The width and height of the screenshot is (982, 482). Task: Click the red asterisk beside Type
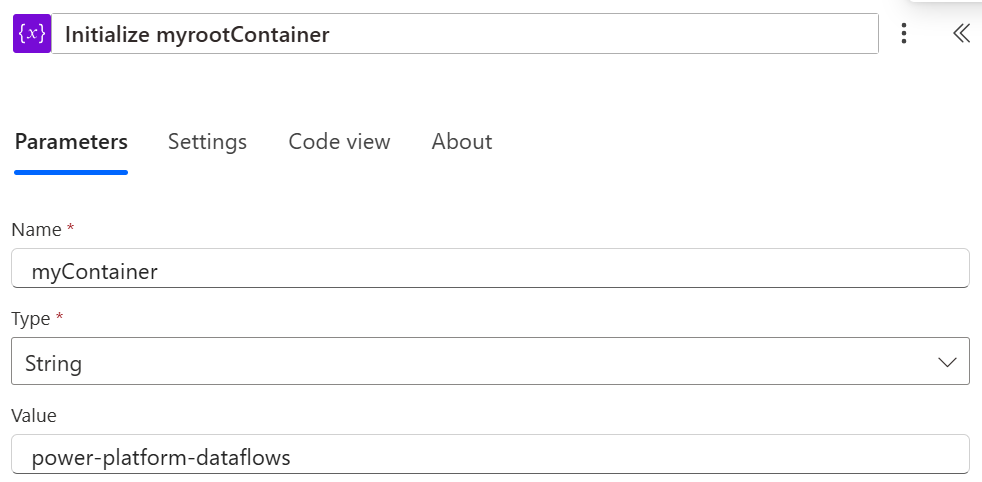[59, 317]
